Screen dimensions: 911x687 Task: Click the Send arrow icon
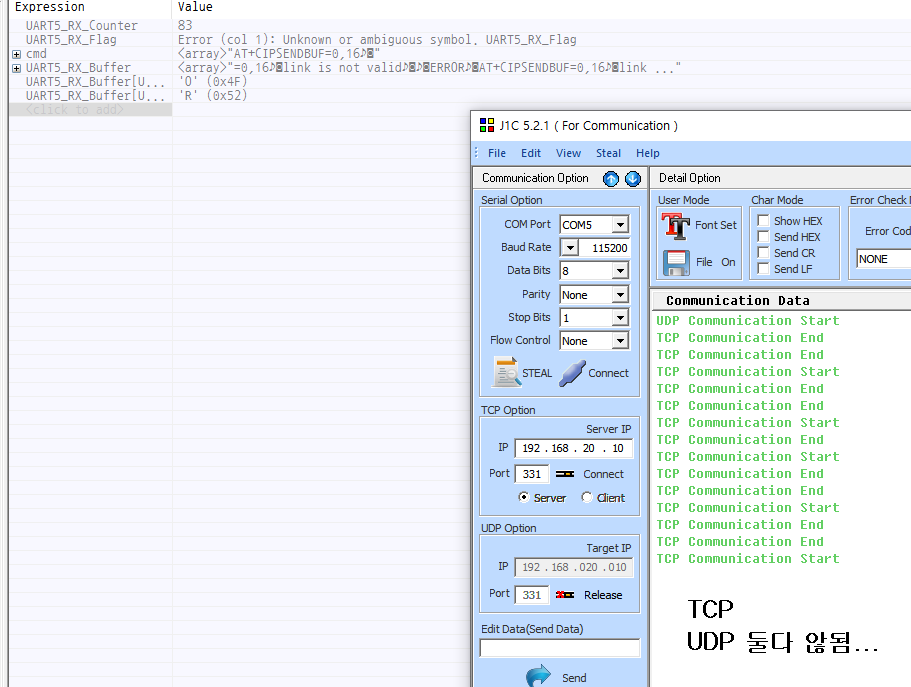(538, 677)
